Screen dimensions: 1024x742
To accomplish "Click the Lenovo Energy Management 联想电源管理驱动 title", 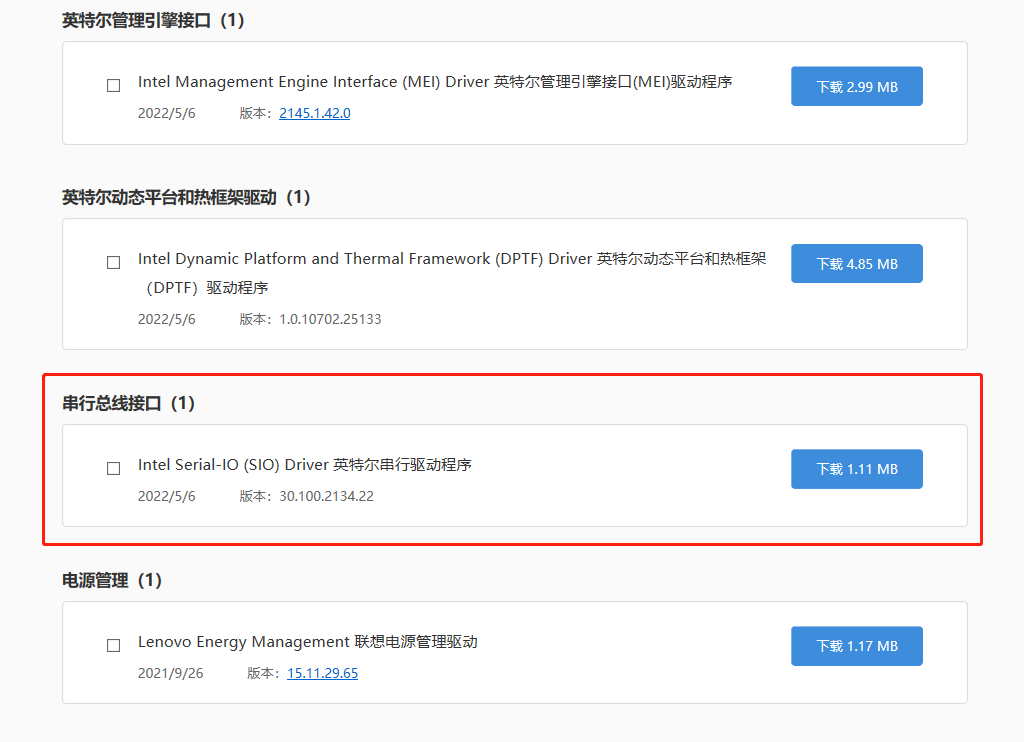I will tap(307, 642).
